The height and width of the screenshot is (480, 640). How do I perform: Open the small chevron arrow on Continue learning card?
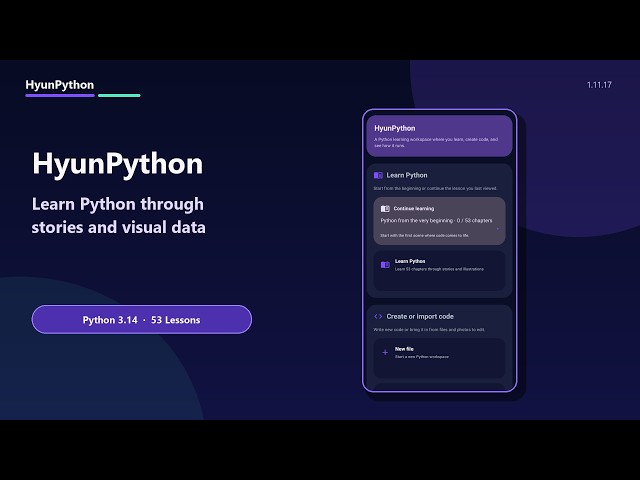[x=497, y=229]
